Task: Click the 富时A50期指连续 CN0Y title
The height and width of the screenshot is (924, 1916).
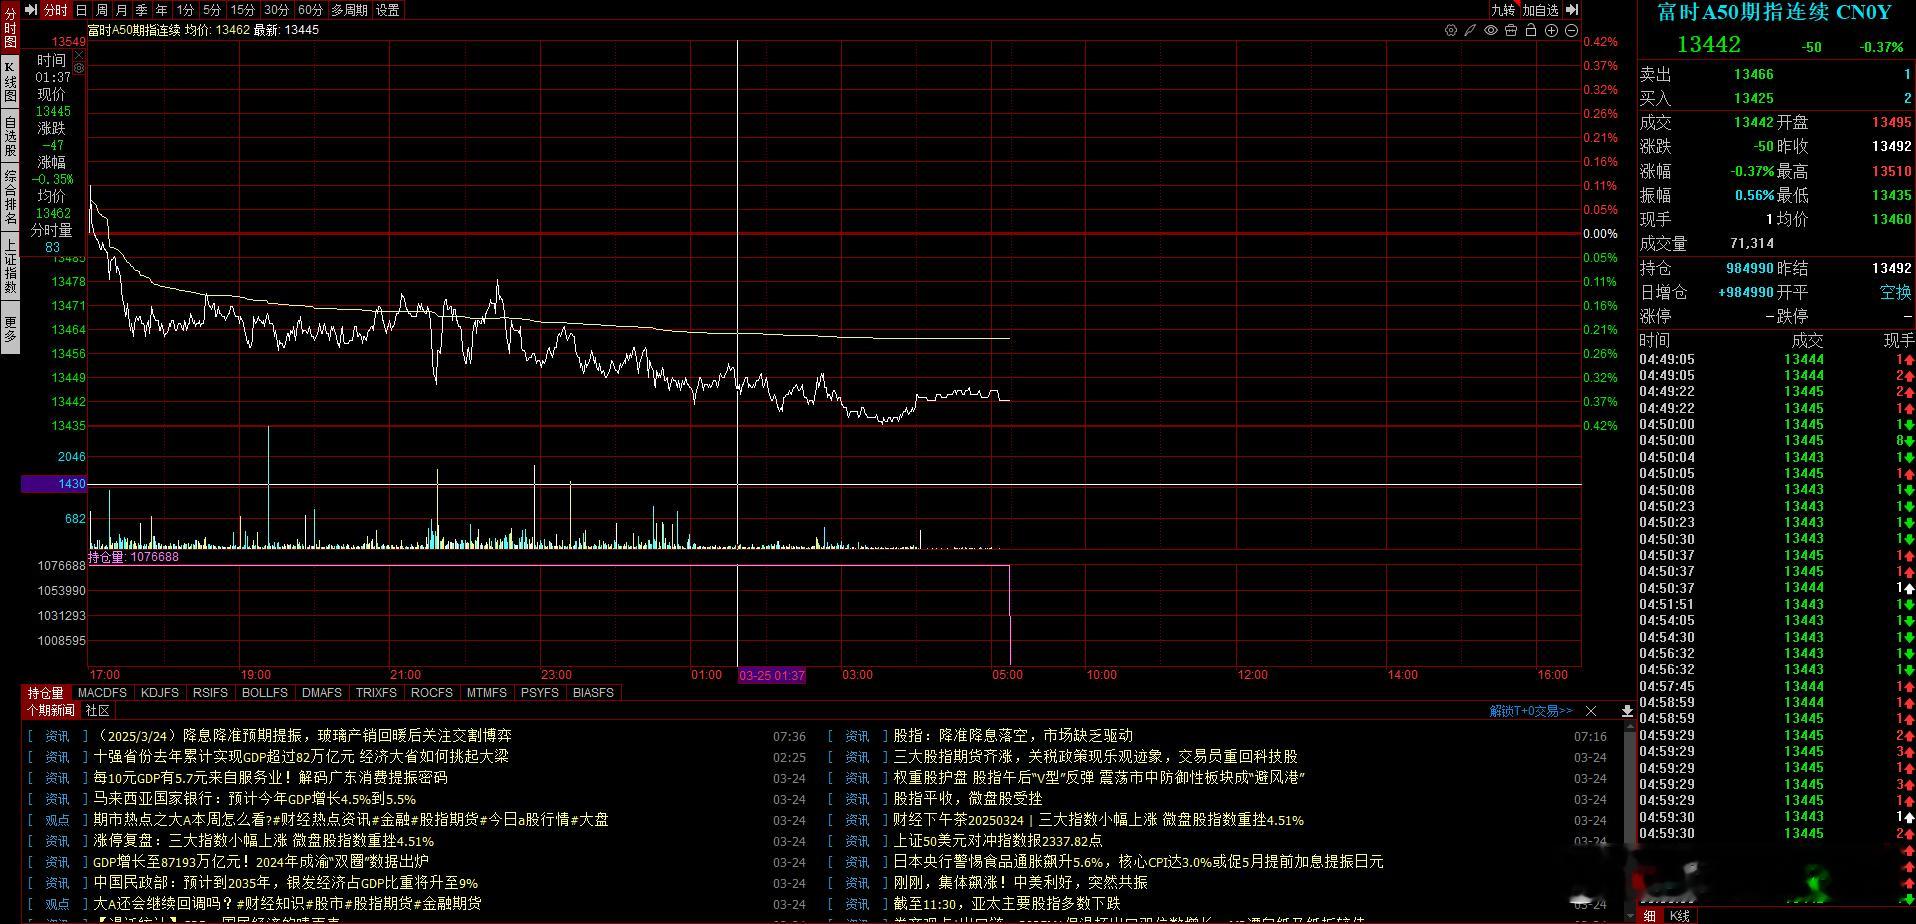Action: pyautogui.click(x=1775, y=12)
